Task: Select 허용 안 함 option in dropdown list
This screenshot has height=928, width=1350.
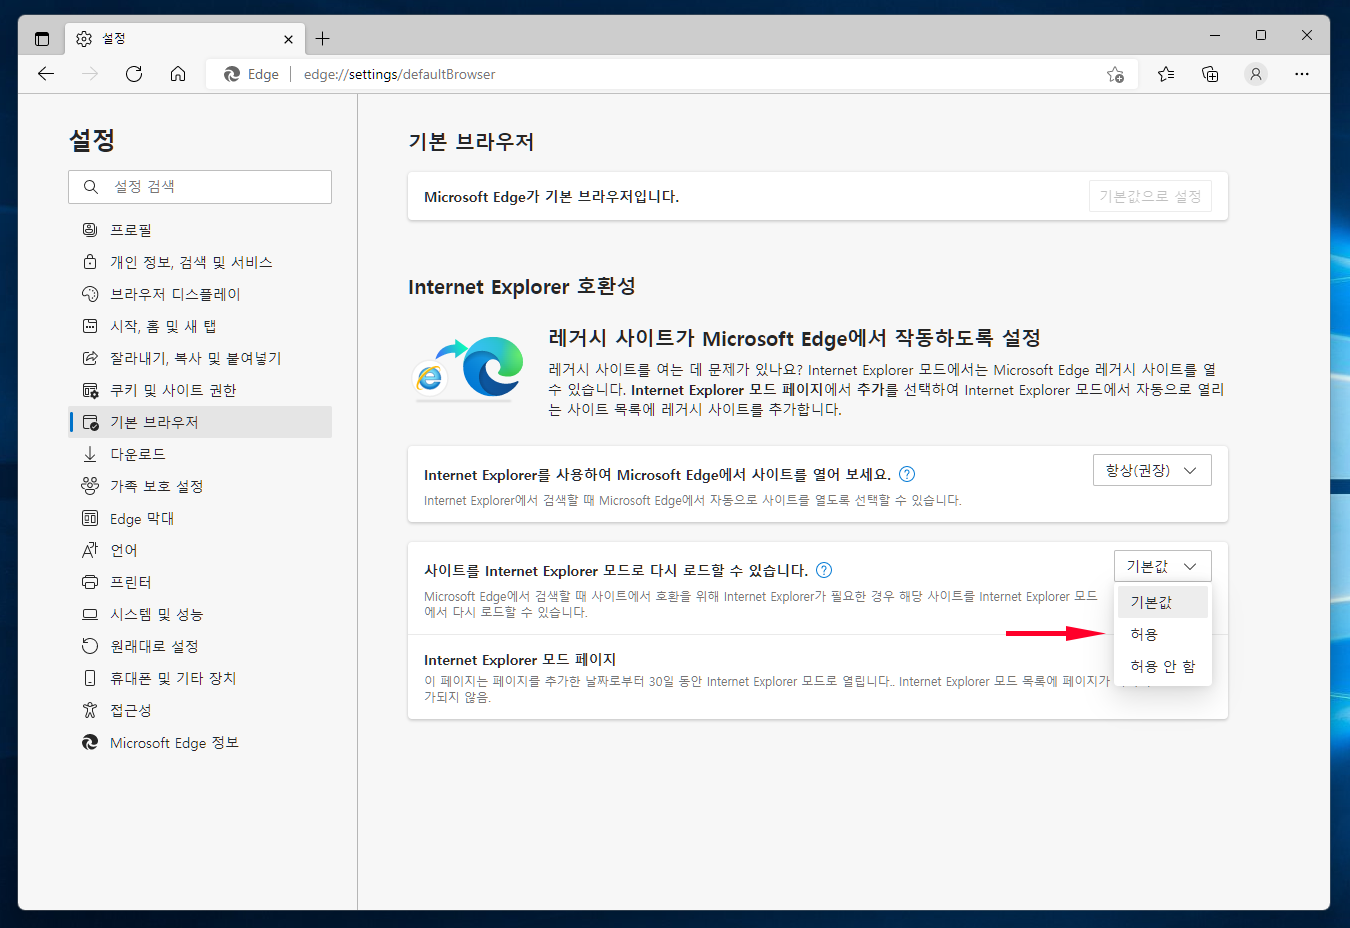Action: click(1163, 666)
